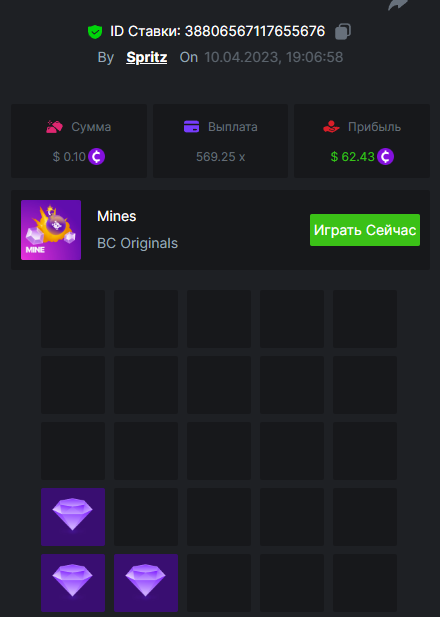Click the pink Сумма wallet icon
Viewport: 440px width, 617px height.
54,127
